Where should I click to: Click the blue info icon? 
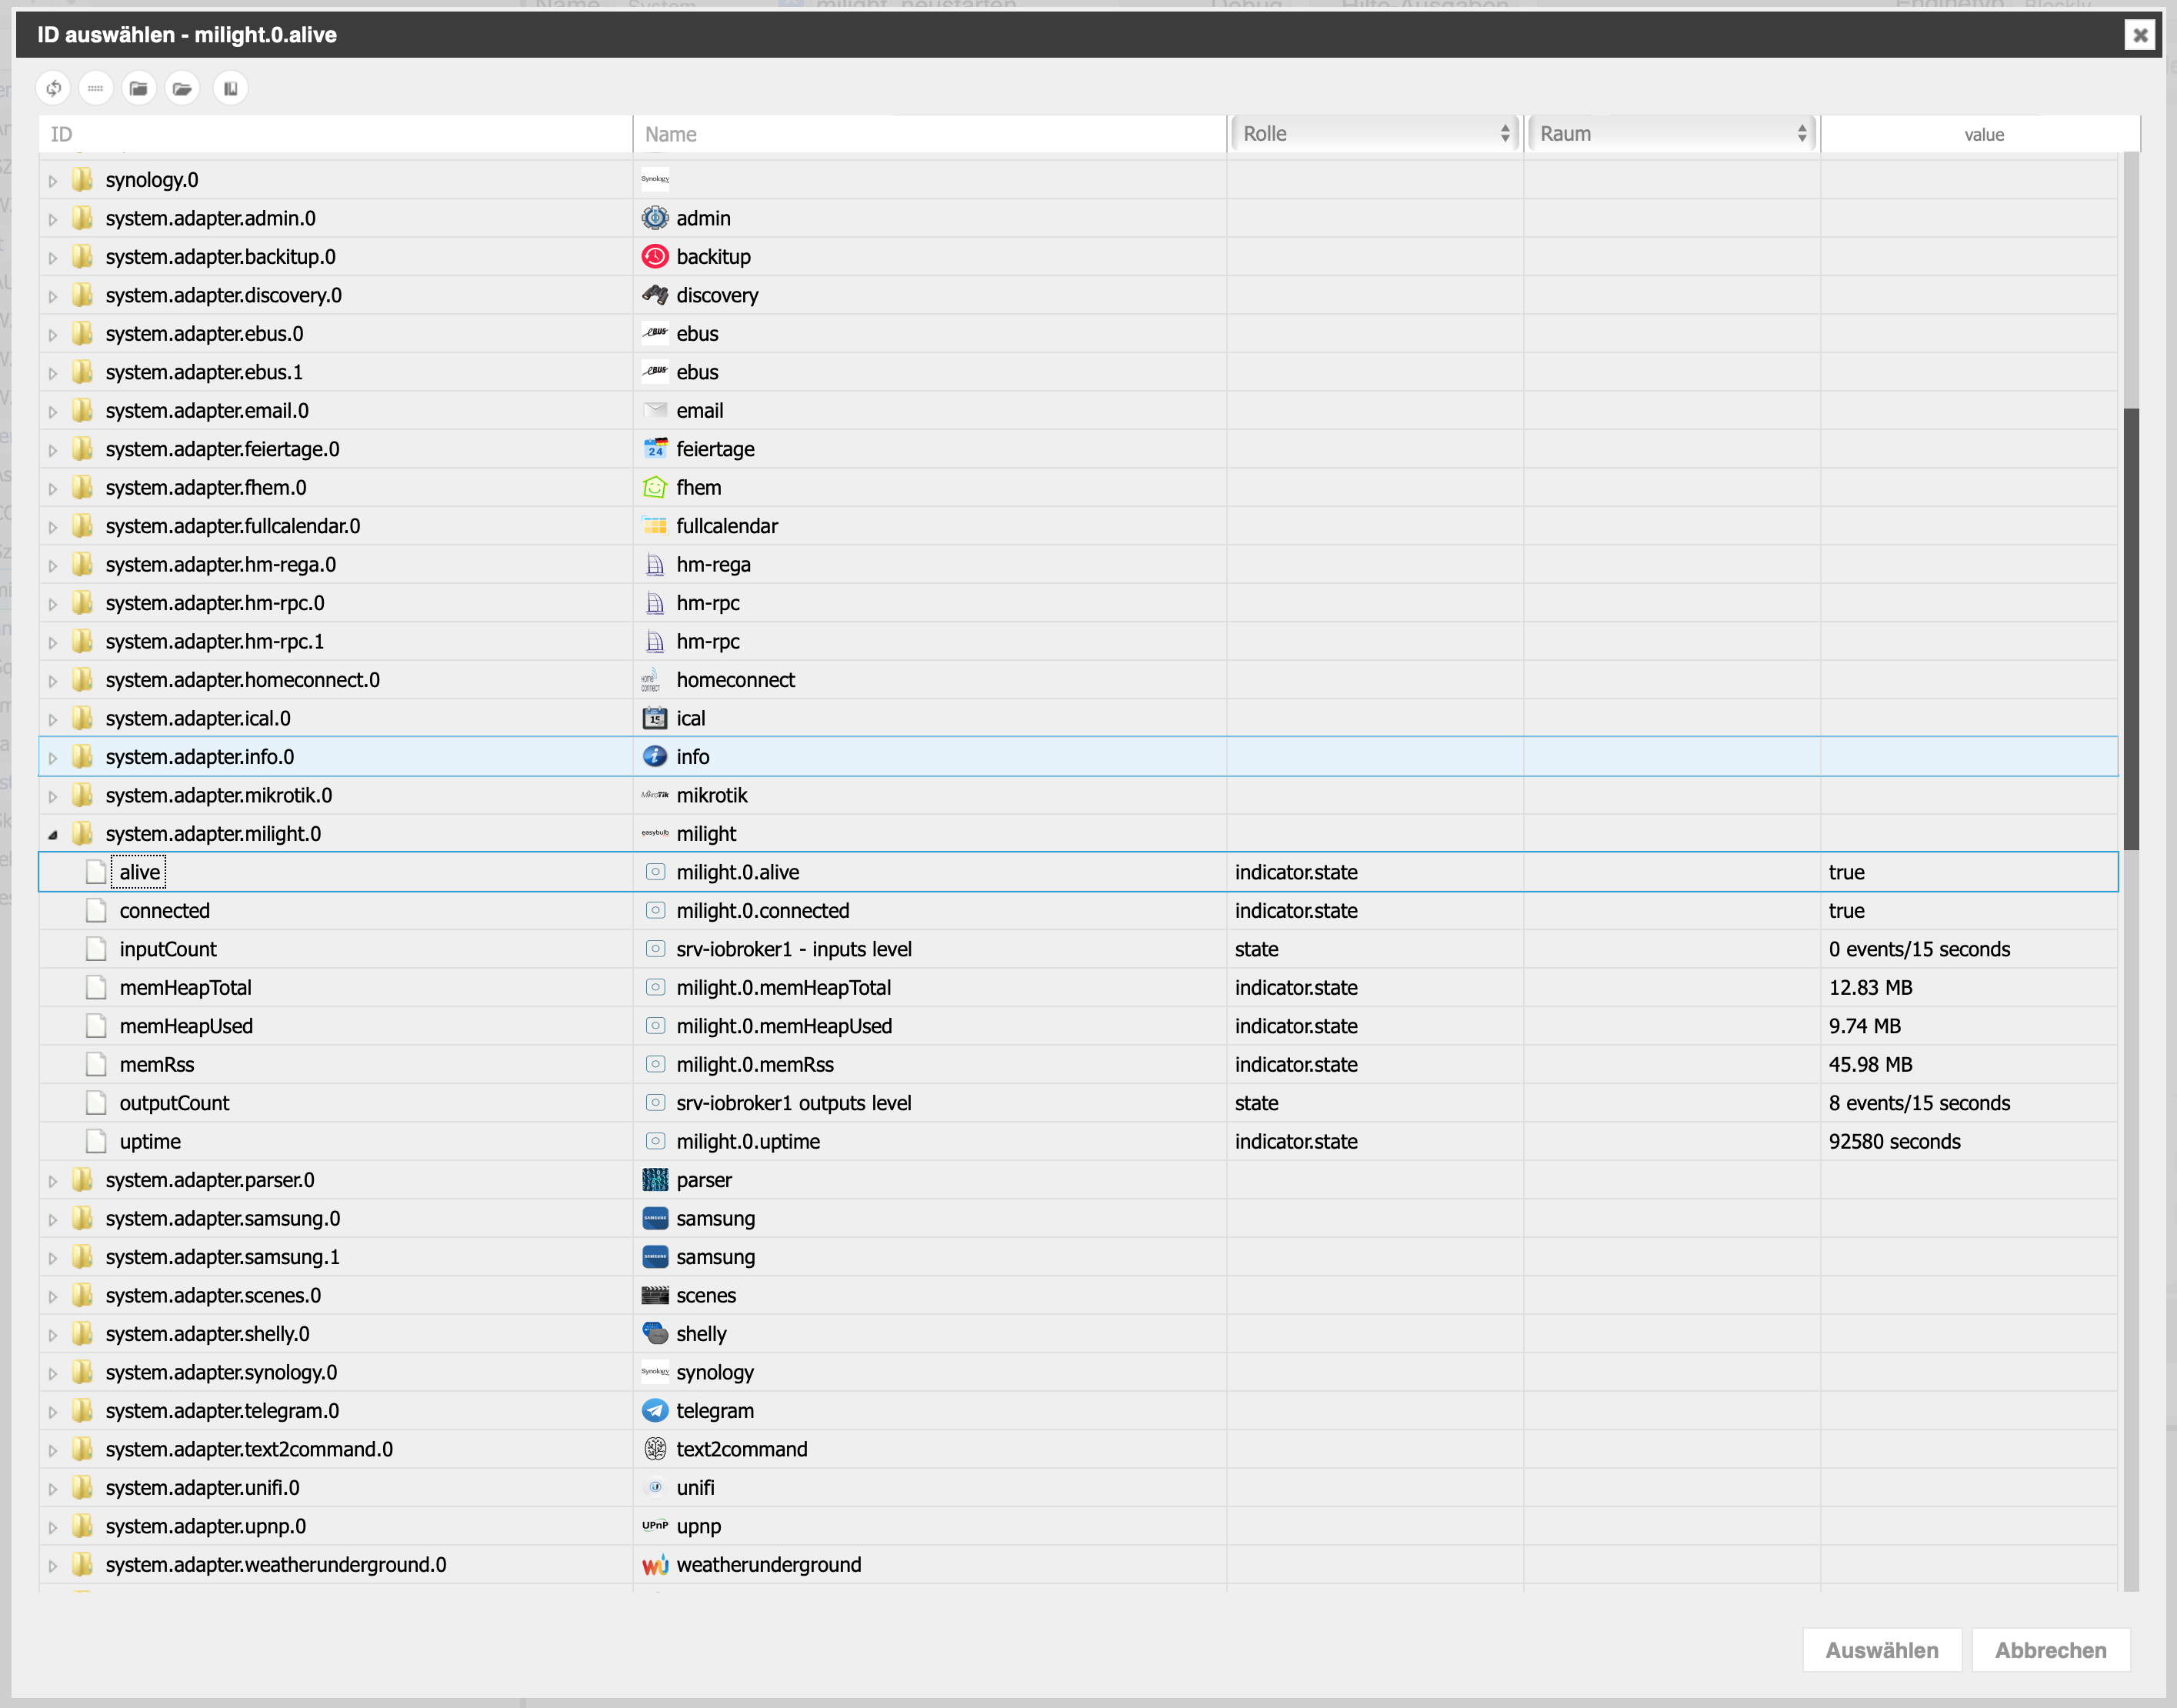pos(655,757)
